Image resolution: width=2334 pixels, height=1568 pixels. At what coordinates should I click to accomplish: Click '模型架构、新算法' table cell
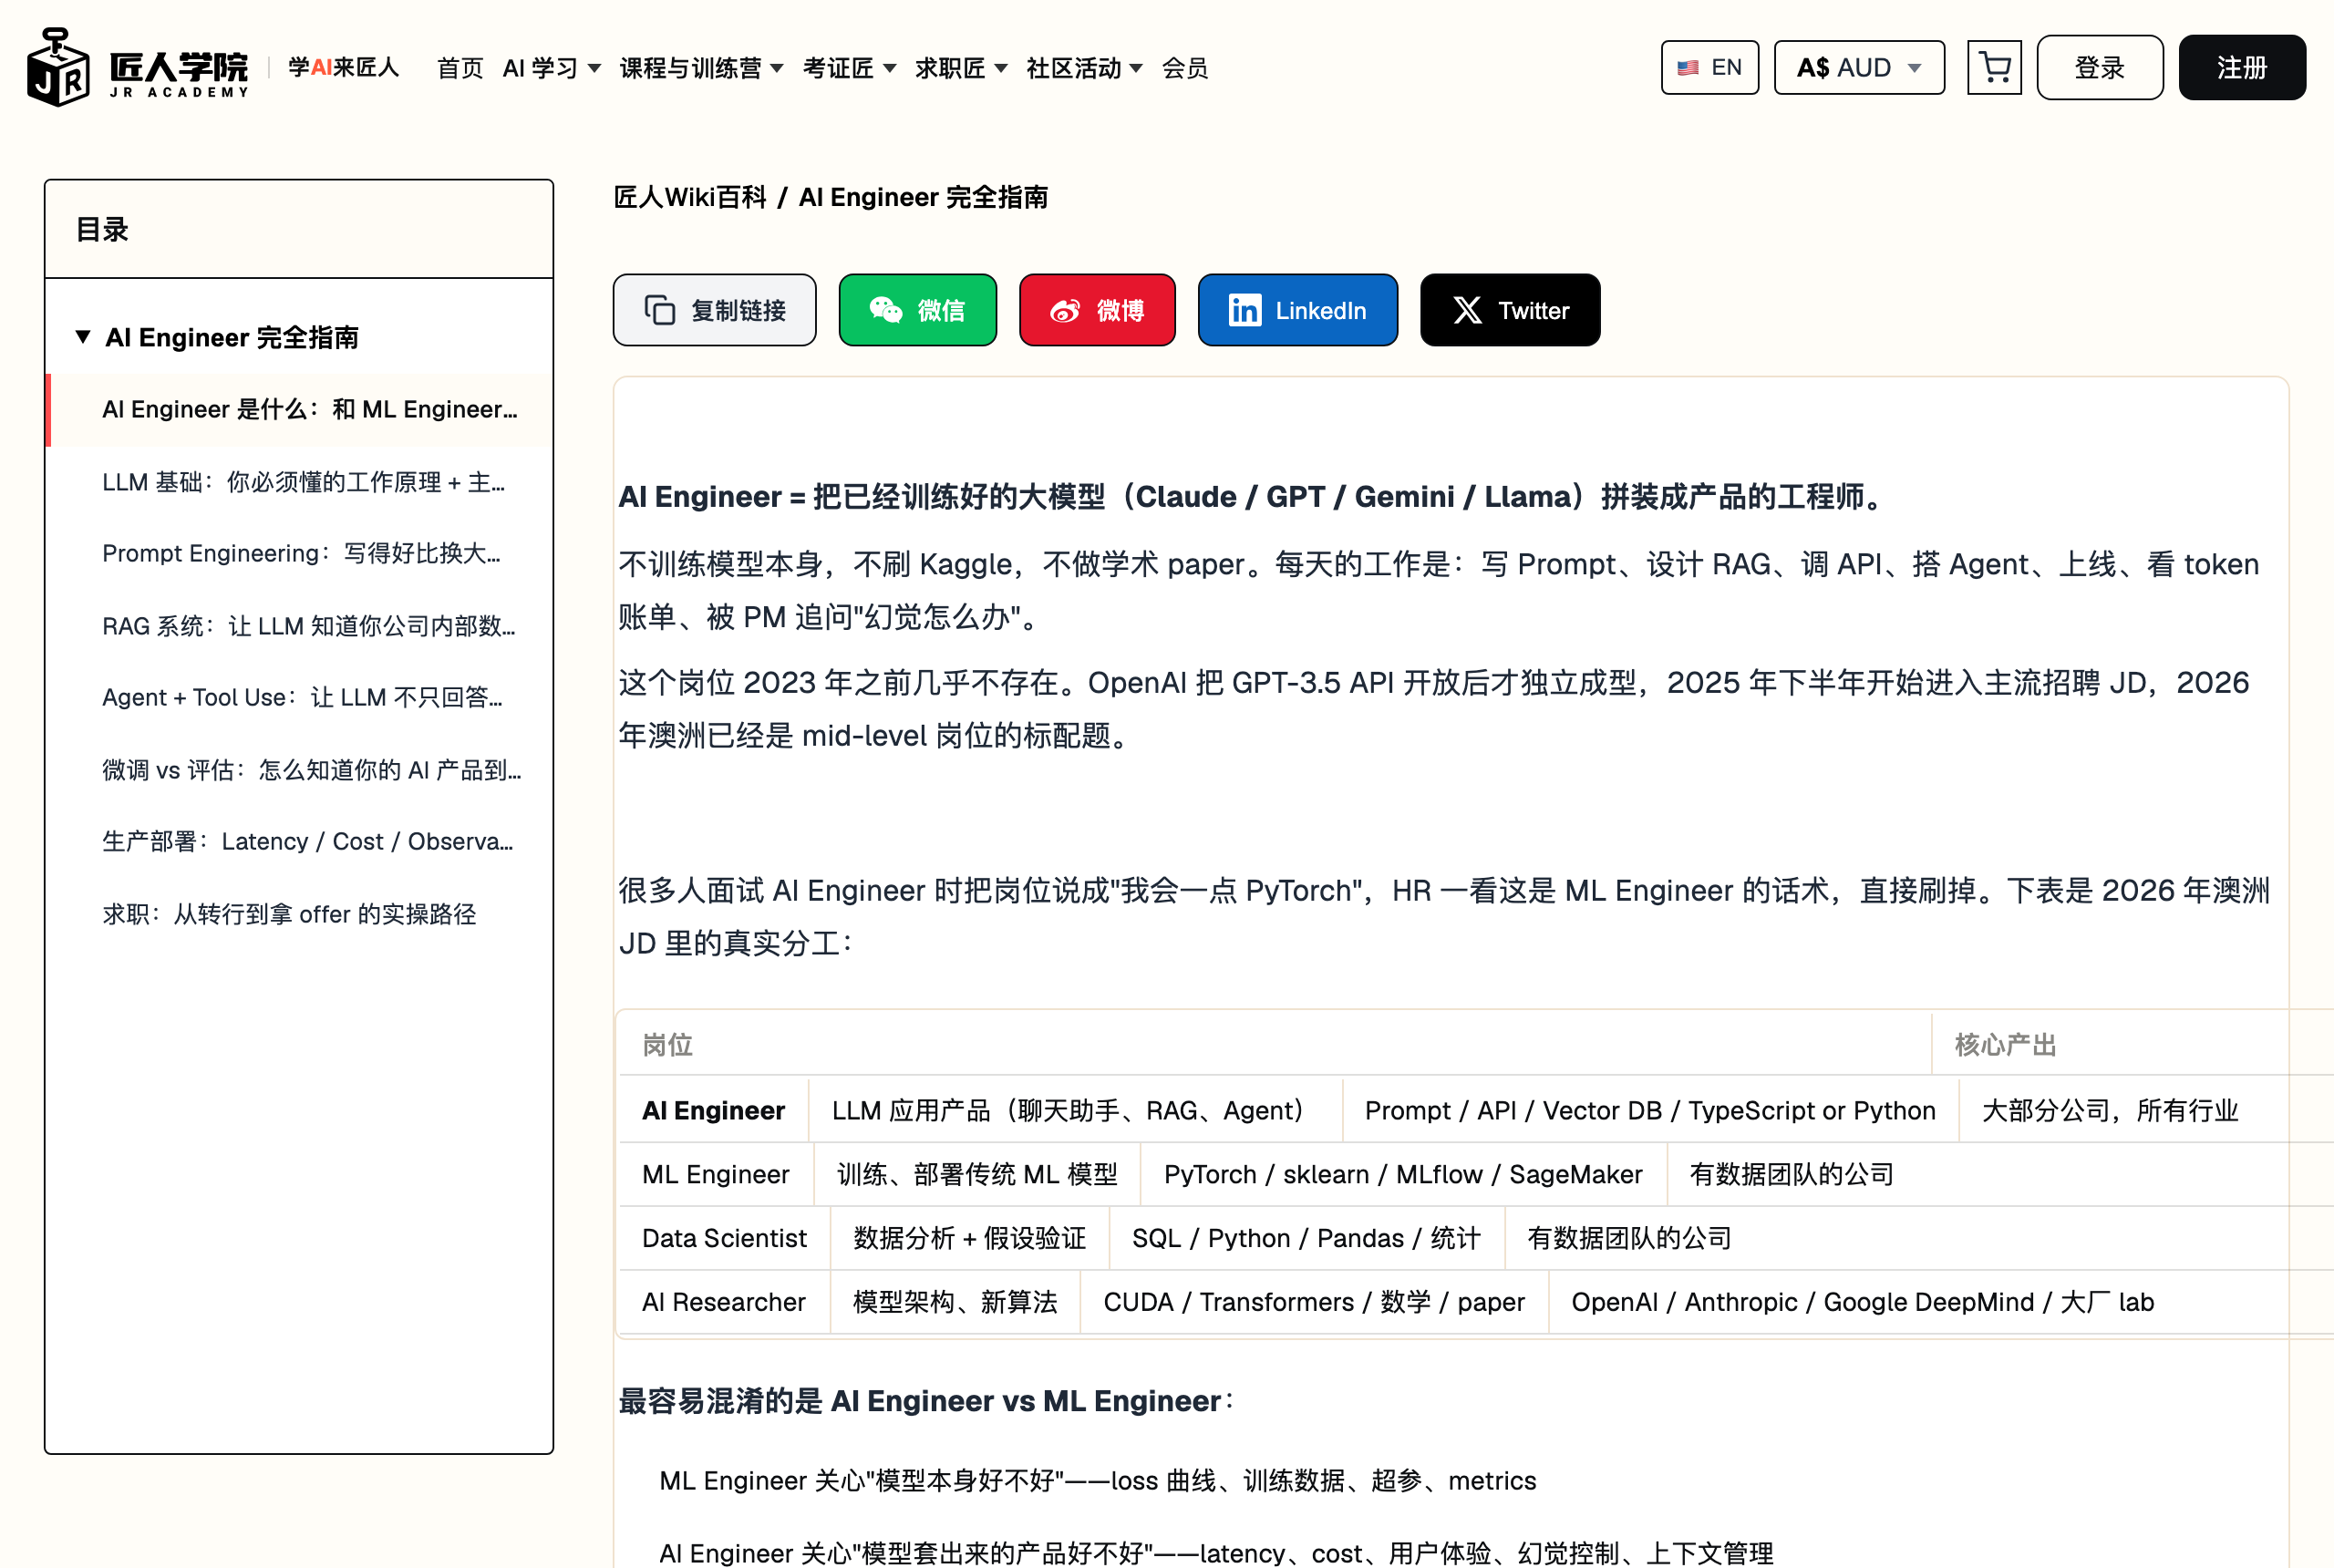955,1302
